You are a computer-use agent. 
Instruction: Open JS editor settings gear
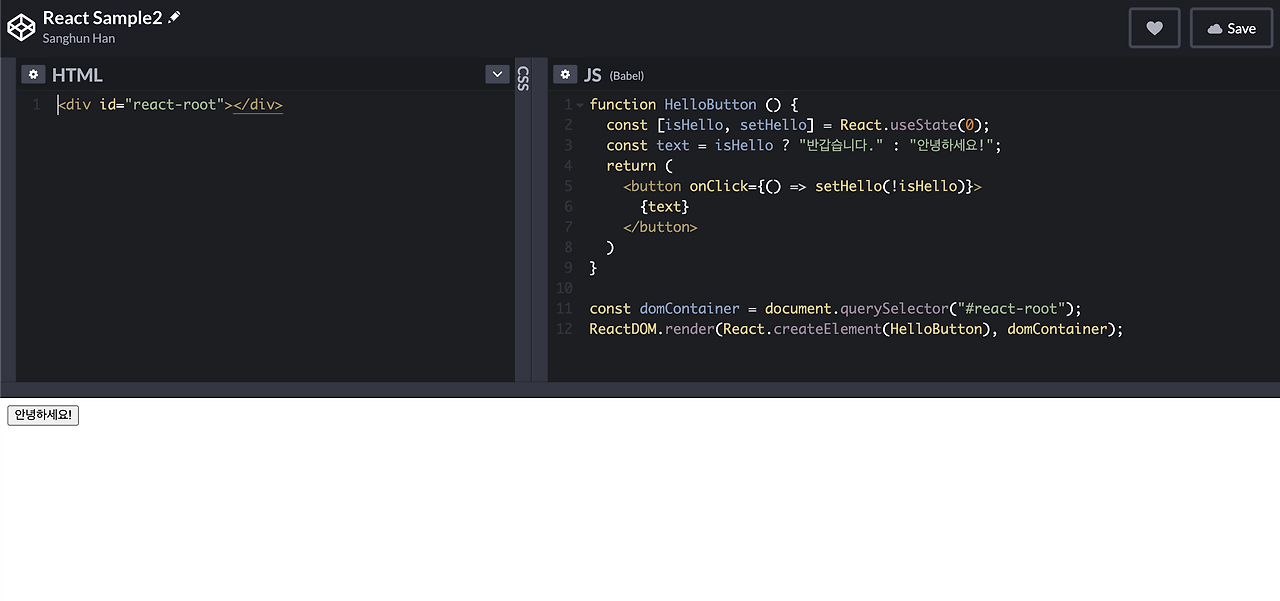pos(565,75)
